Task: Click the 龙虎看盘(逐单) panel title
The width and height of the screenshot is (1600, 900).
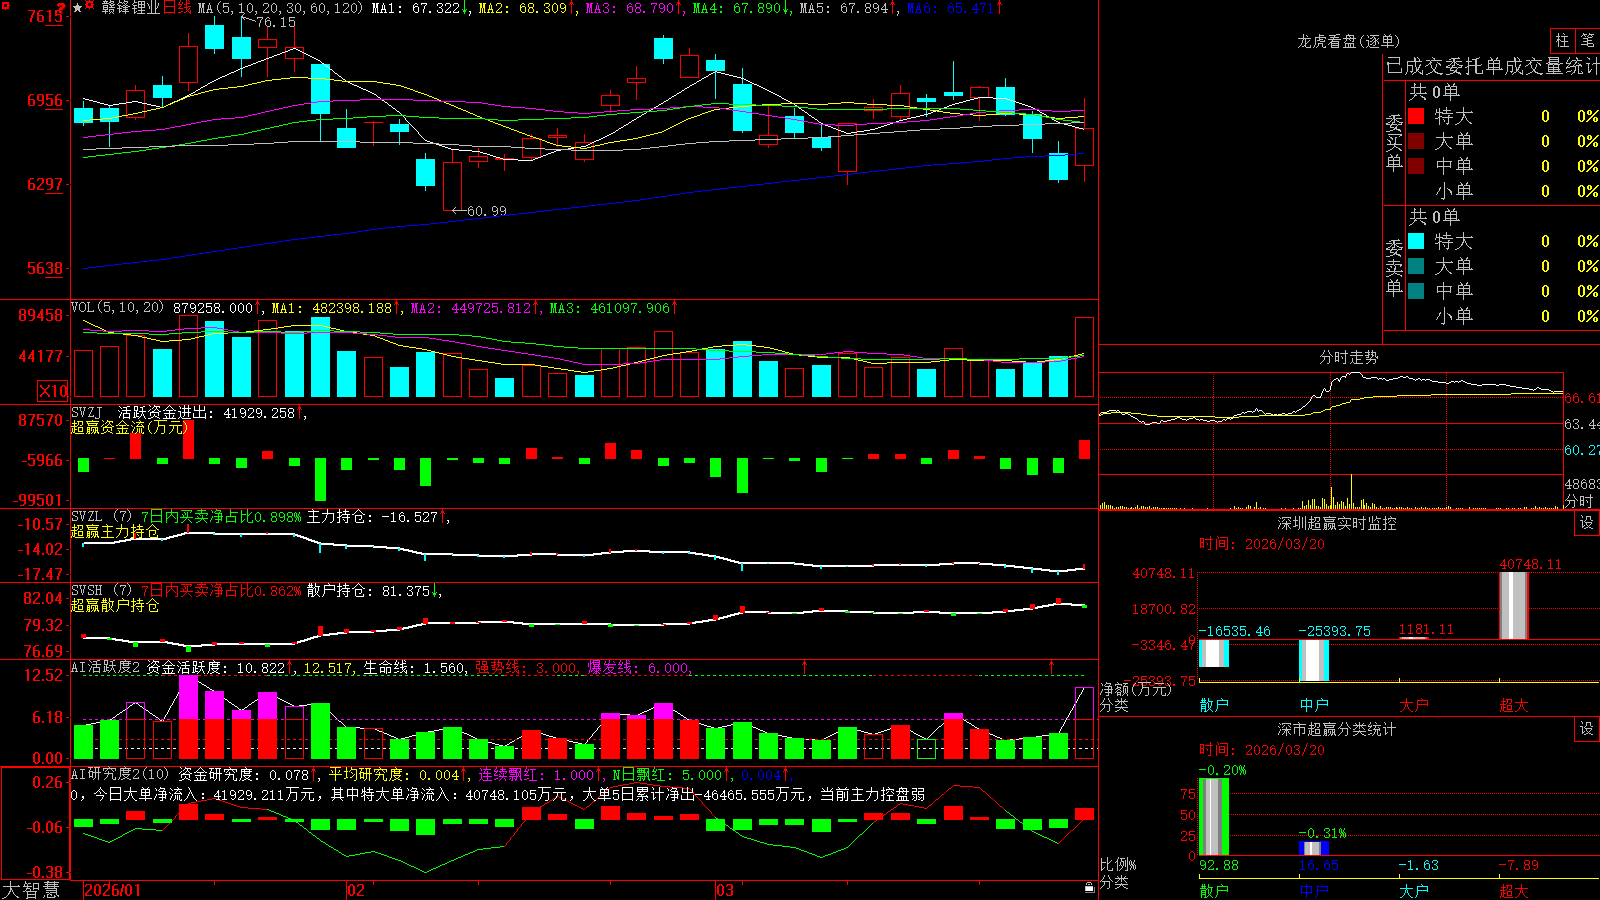Action: coord(1348,41)
